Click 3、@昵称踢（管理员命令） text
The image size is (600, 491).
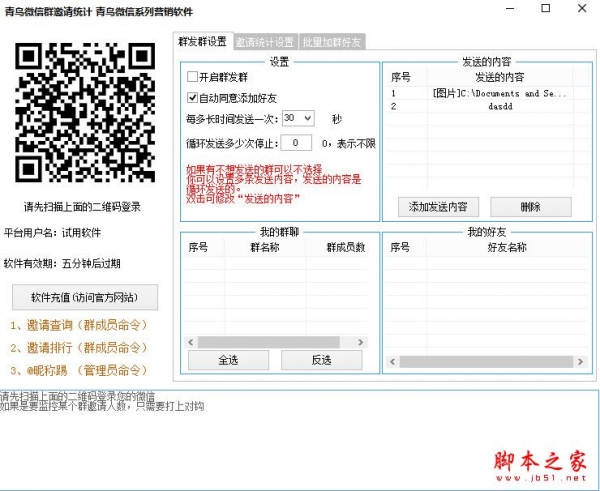click(79, 370)
